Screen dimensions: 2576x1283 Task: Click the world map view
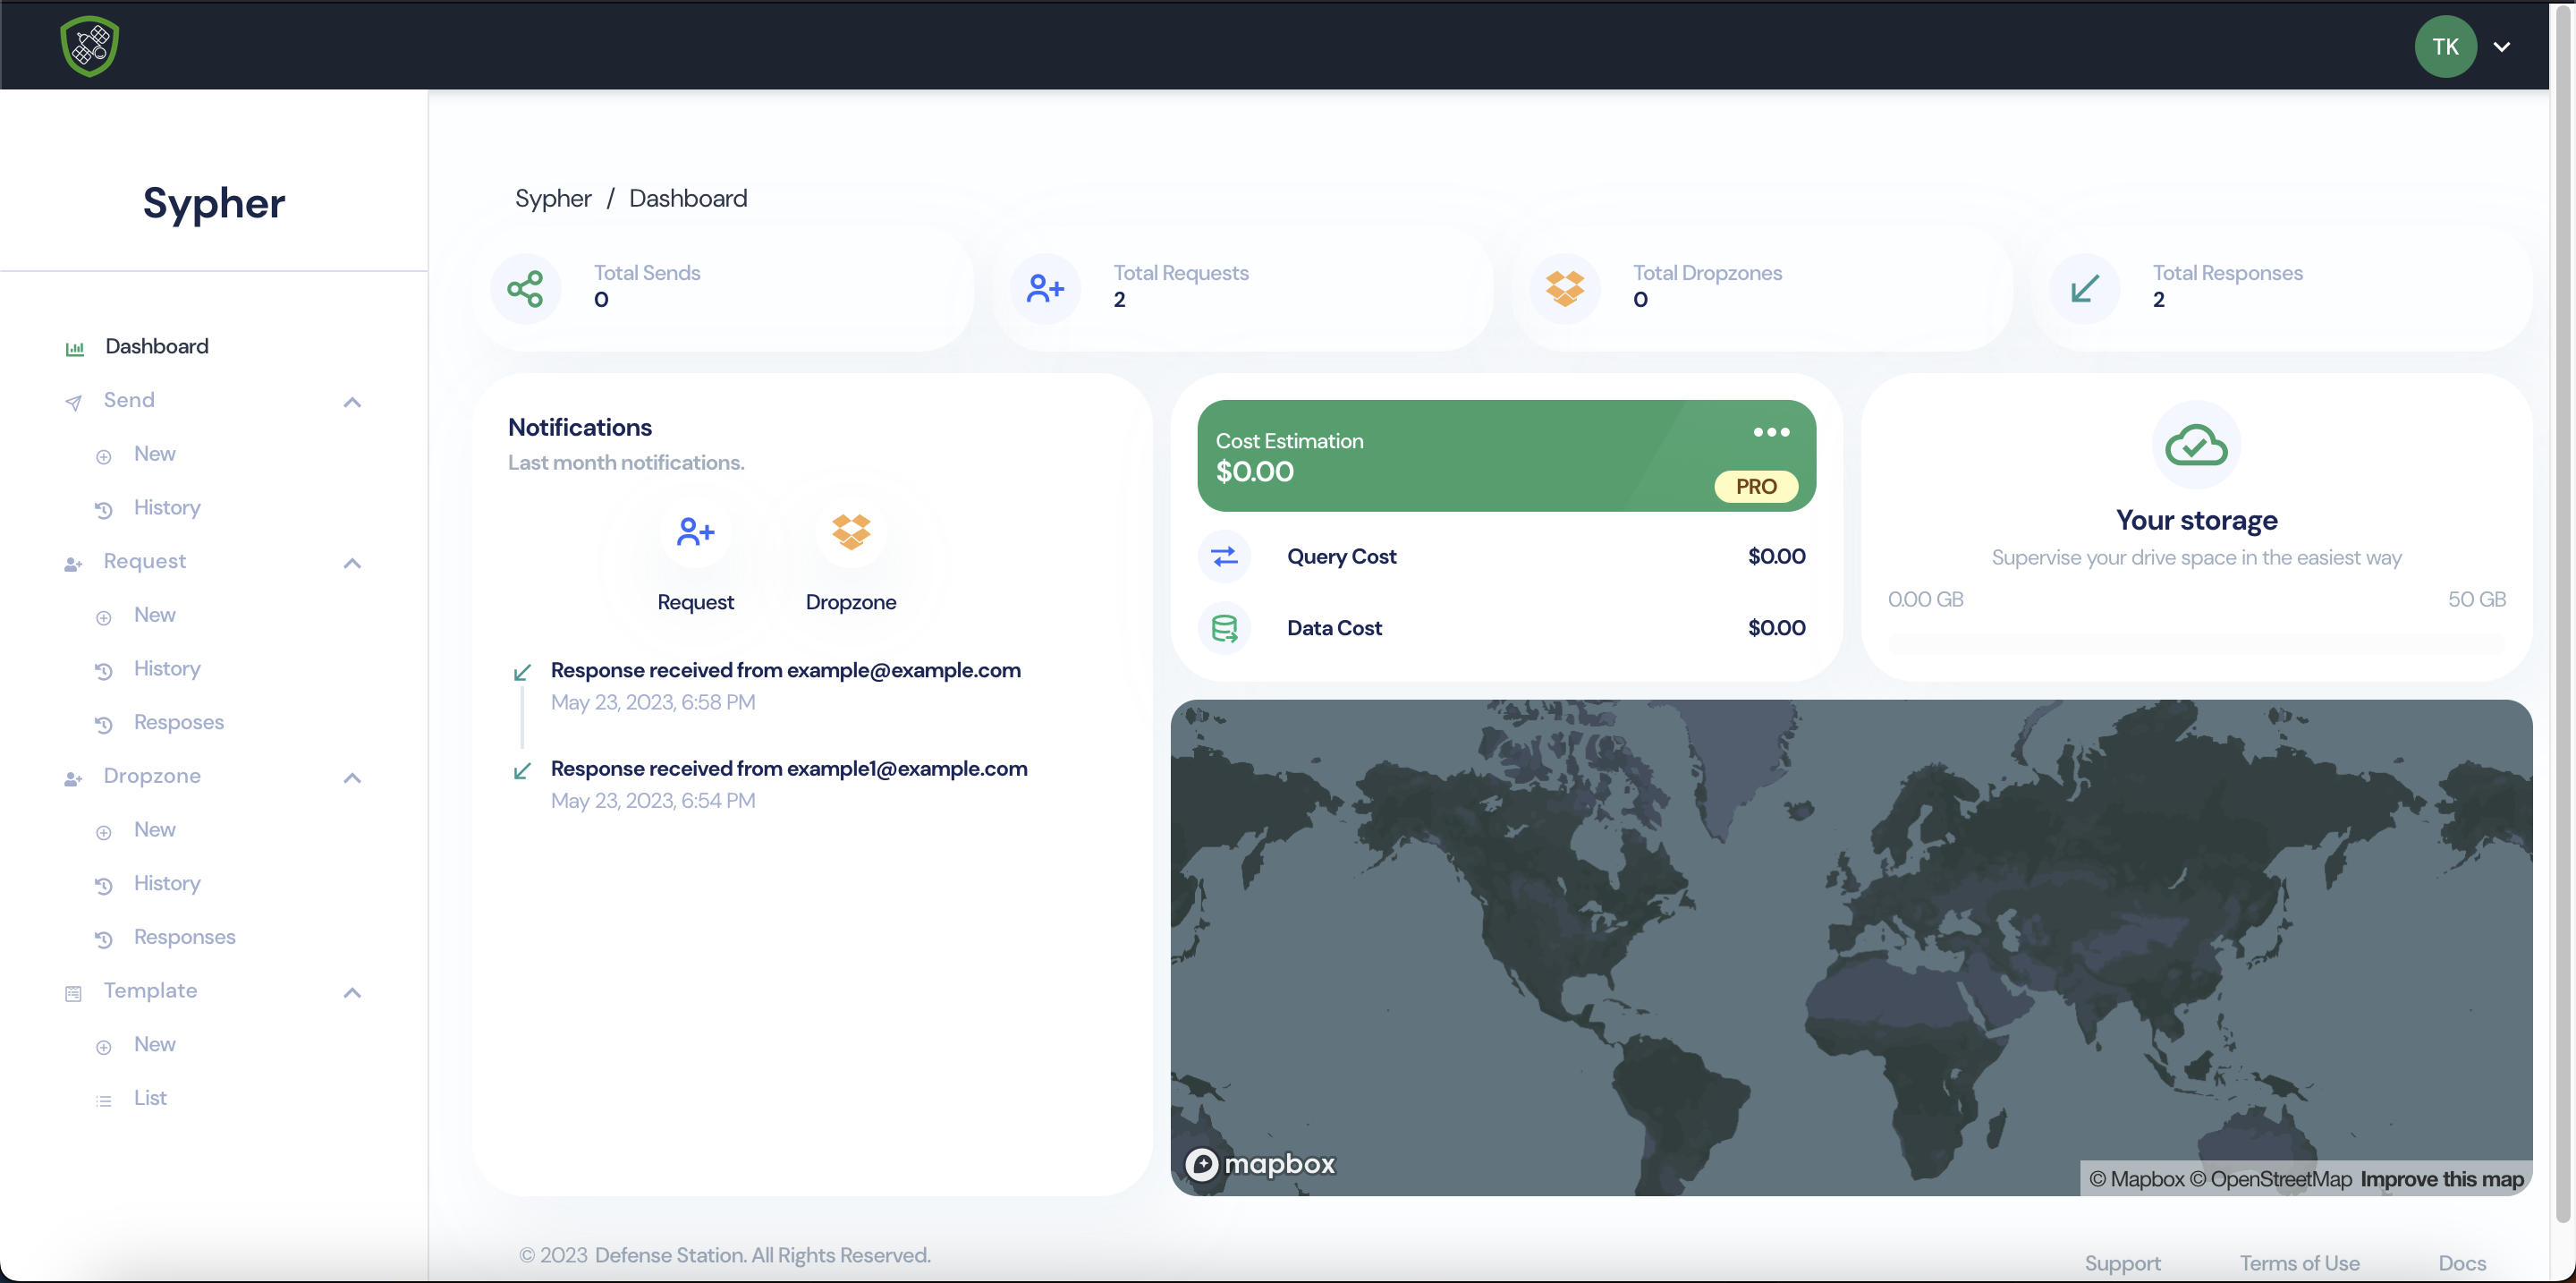tap(1851, 947)
